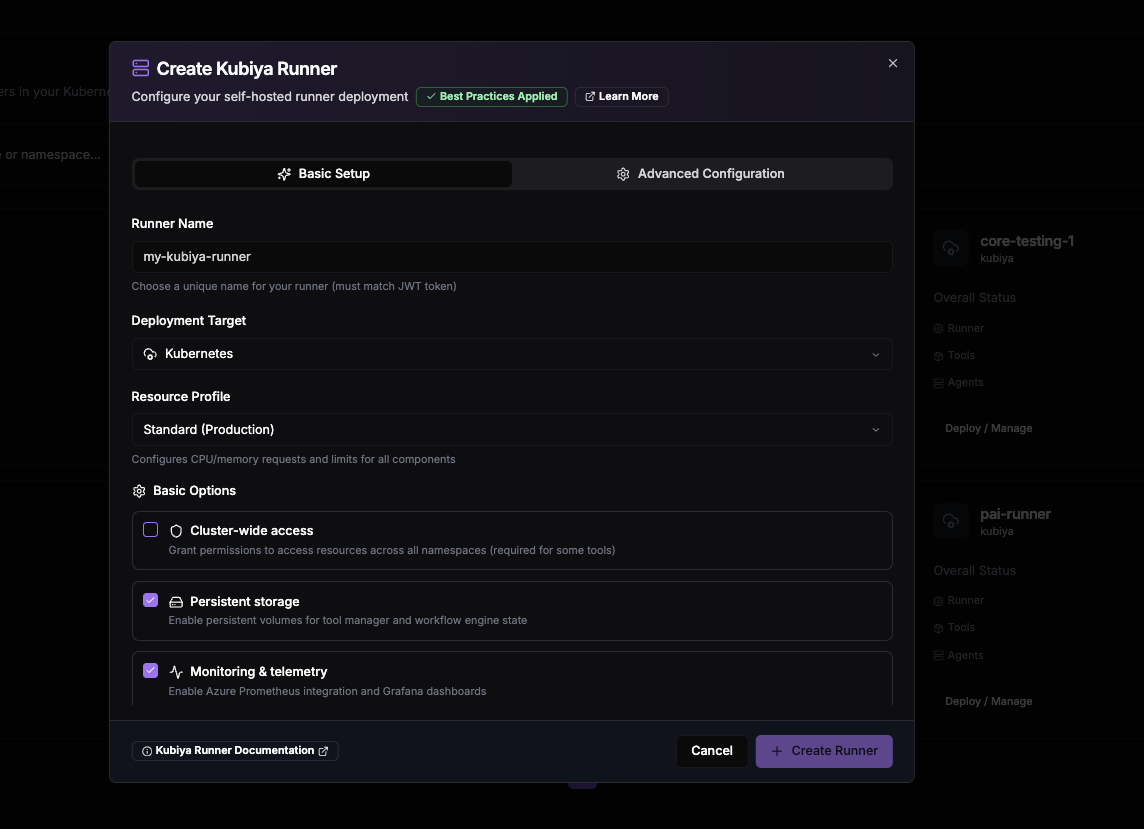
Task: Cancel the runner creation dialog
Action: point(711,751)
